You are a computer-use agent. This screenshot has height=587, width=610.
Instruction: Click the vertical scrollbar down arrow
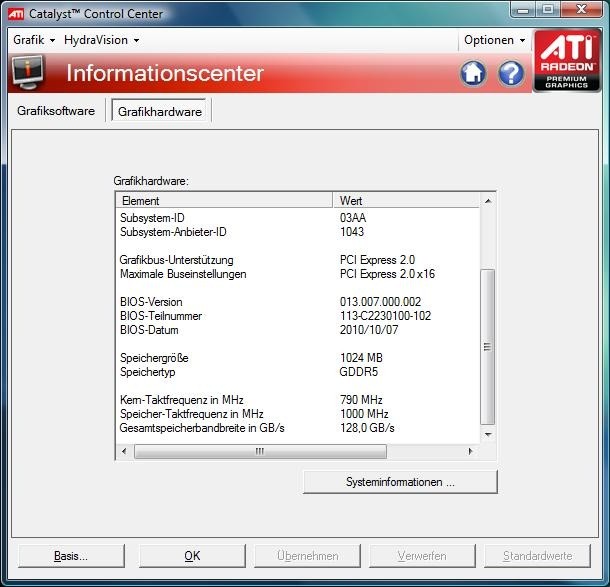[488, 434]
